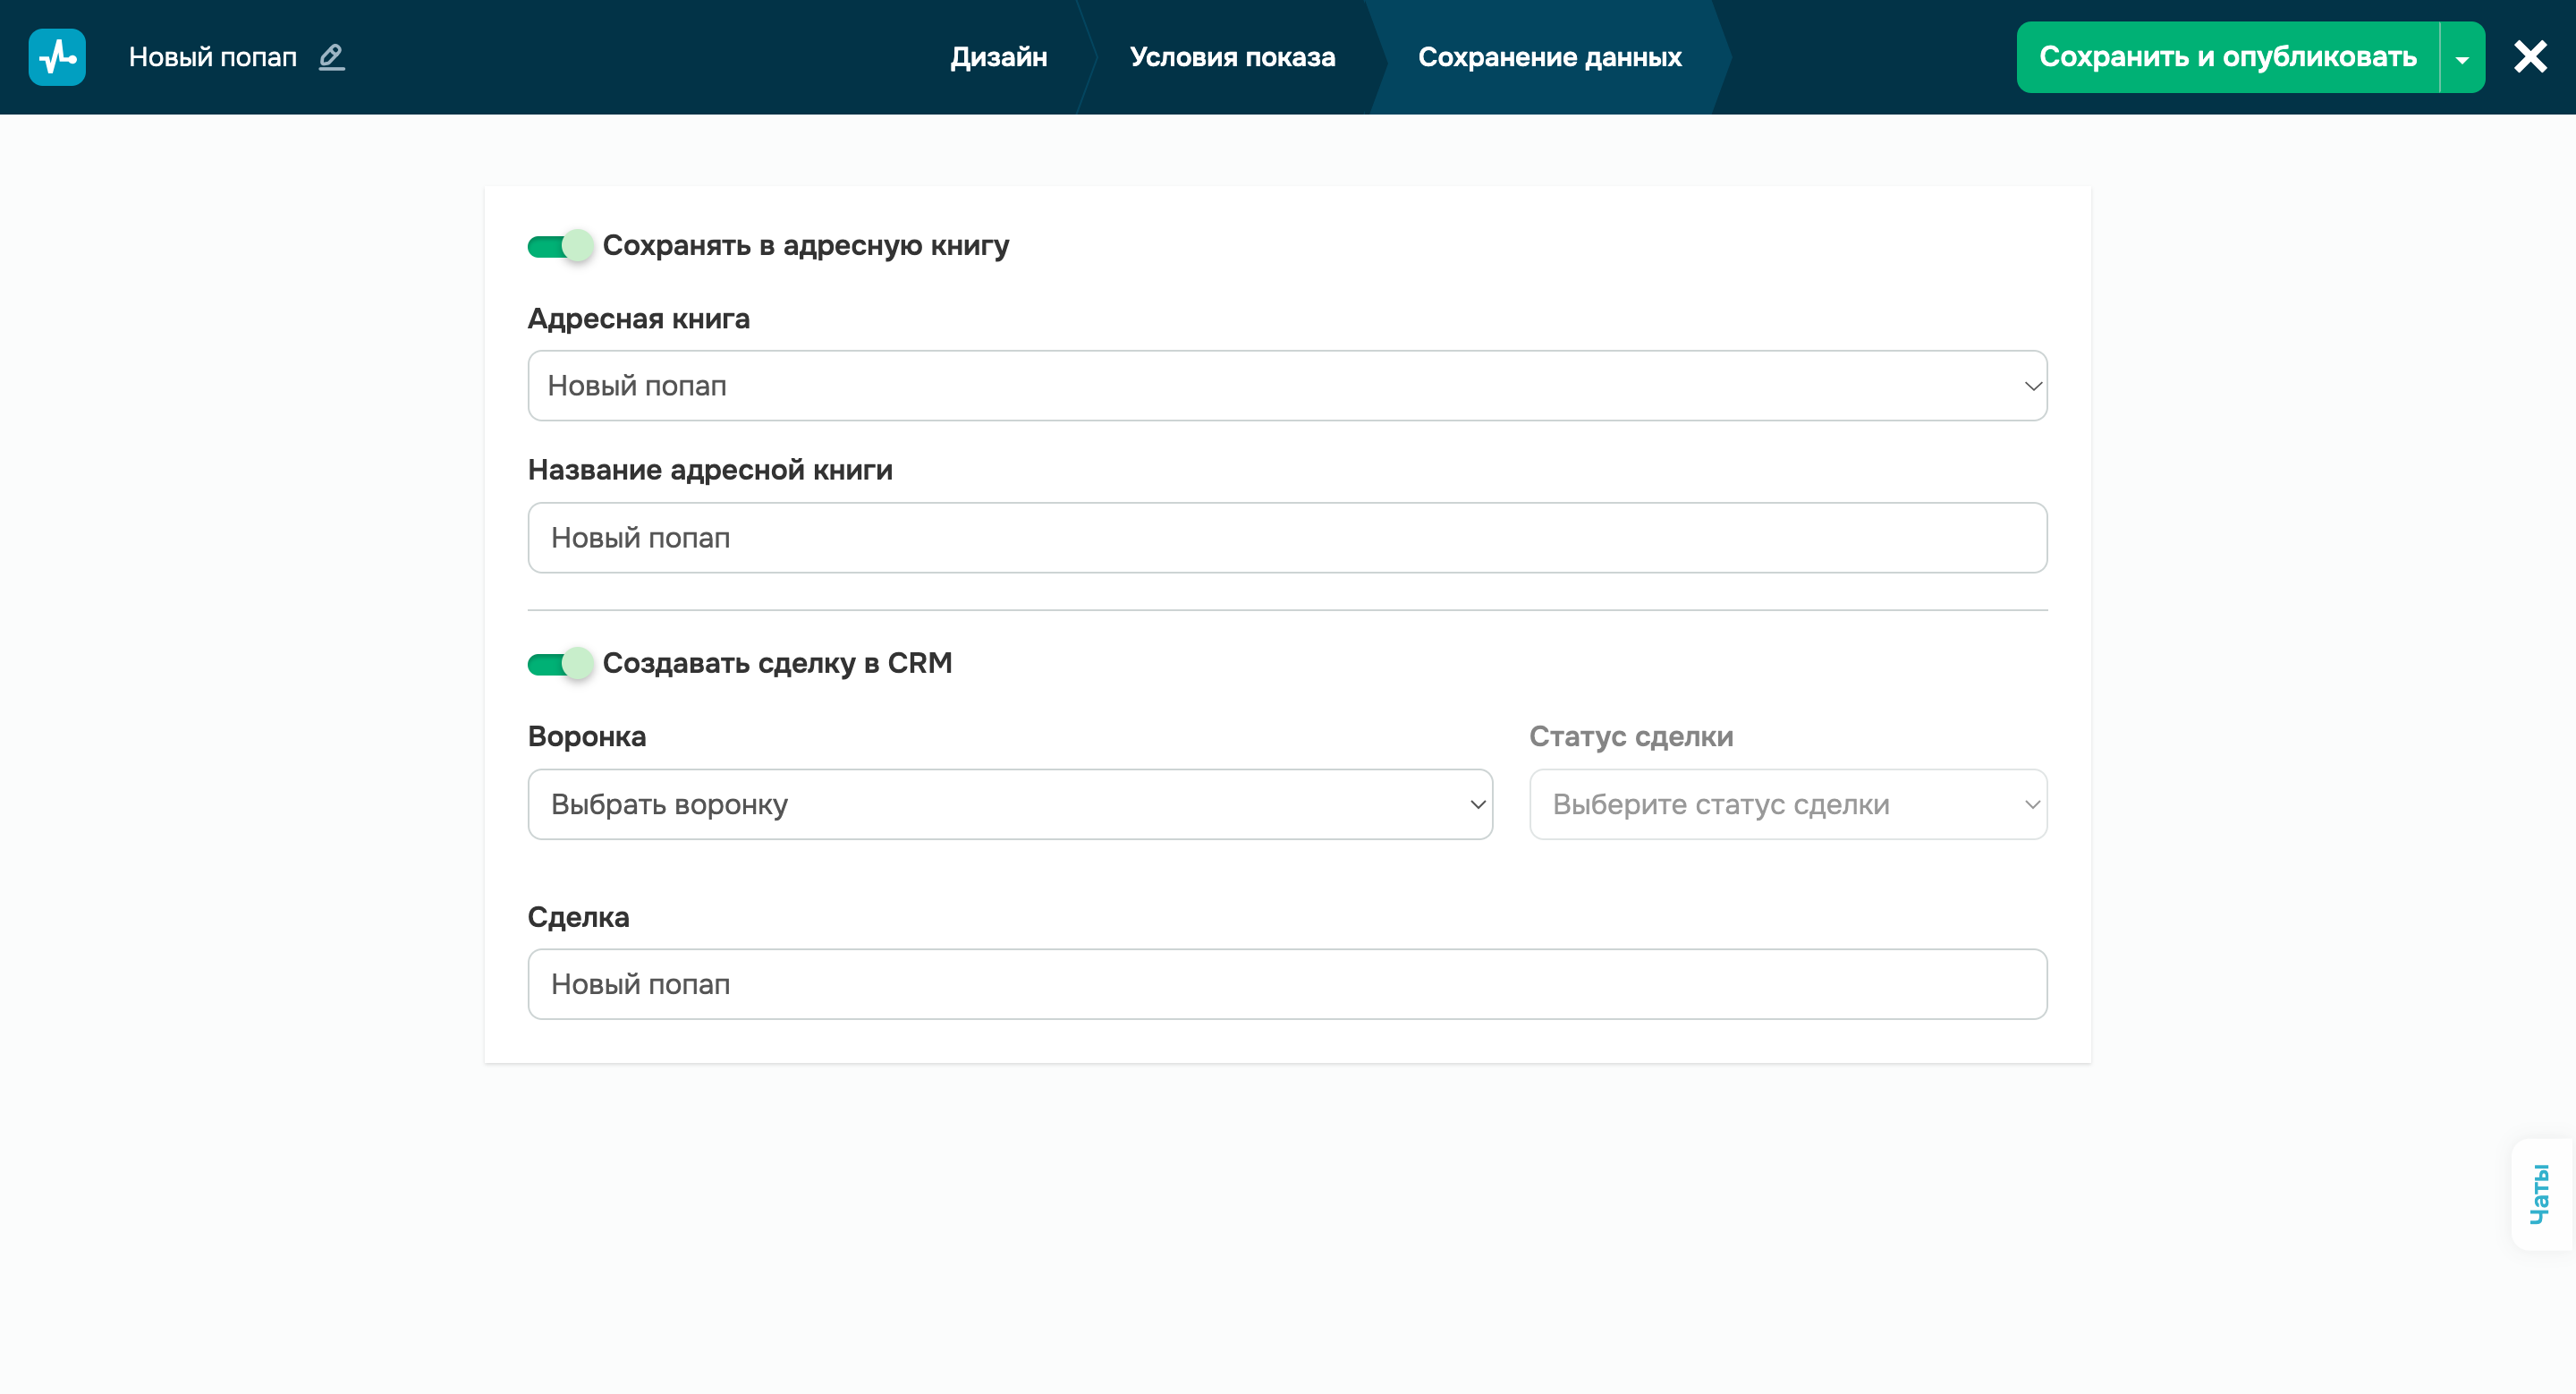Image resolution: width=2576 pixels, height=1394 pixels.
Task: Select the Сохранение данных tab
Action: click(1549, 57)
